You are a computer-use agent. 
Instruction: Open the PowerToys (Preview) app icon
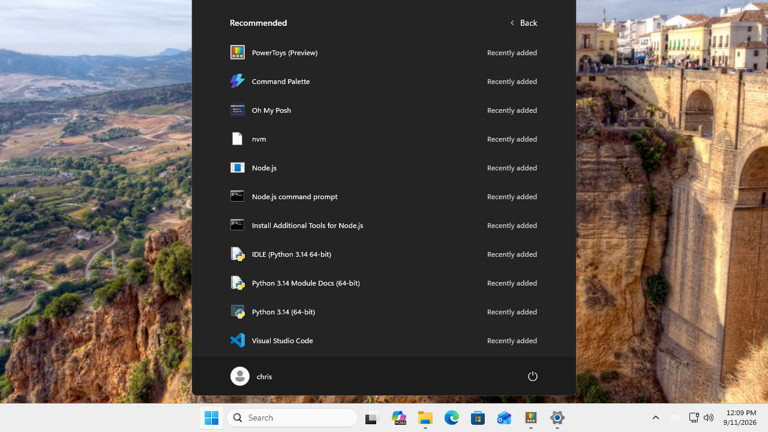(238, 52)
